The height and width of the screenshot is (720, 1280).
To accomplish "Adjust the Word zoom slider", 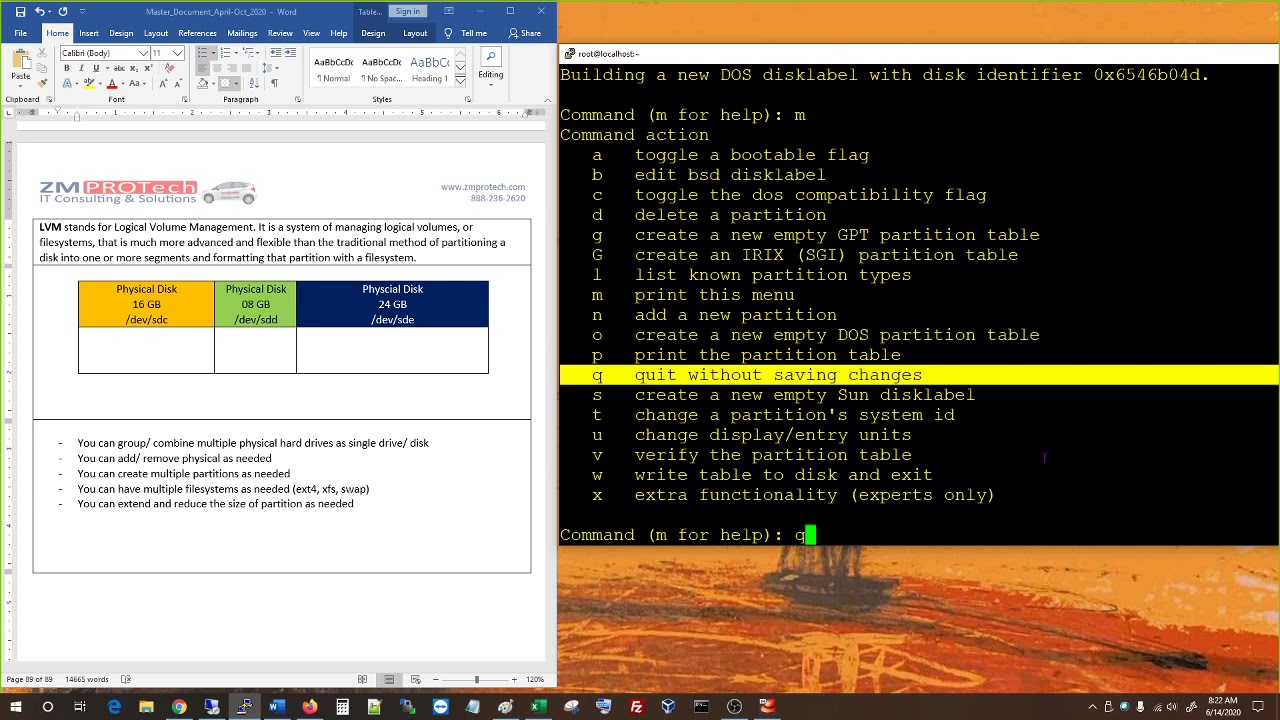I will [x=476, y=680].
